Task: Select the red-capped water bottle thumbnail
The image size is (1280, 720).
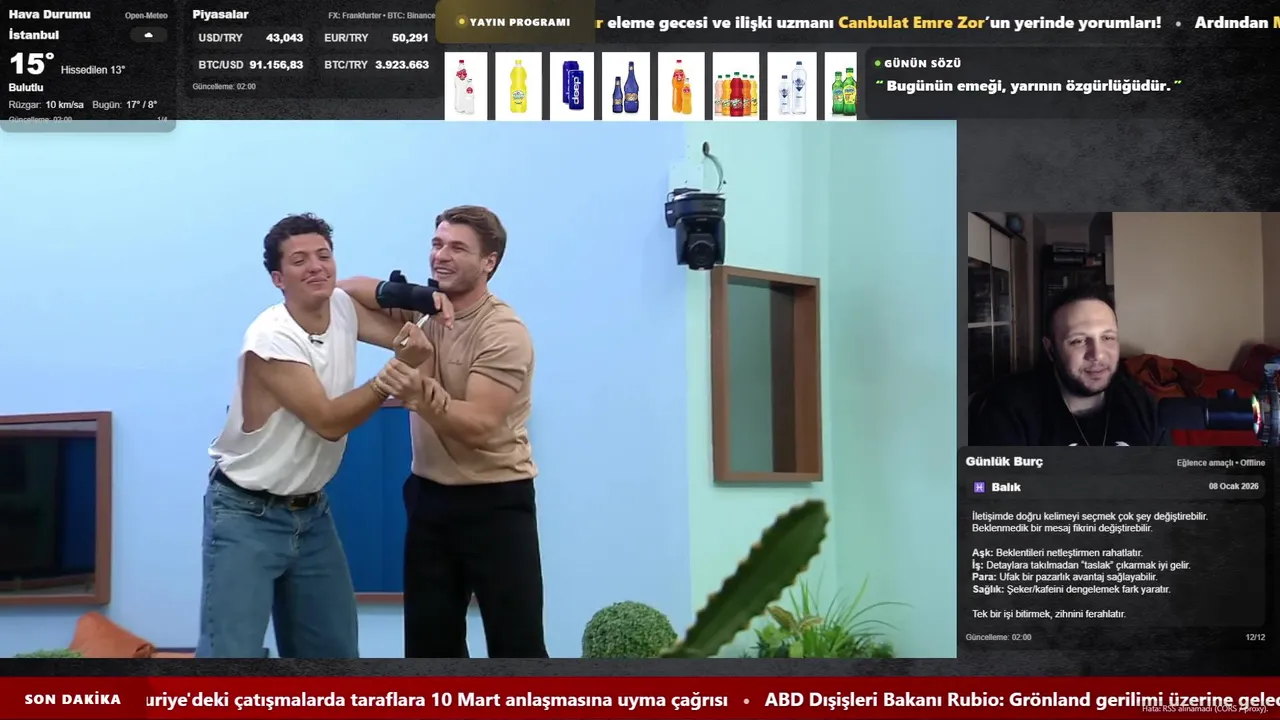Action: (465, 86)
